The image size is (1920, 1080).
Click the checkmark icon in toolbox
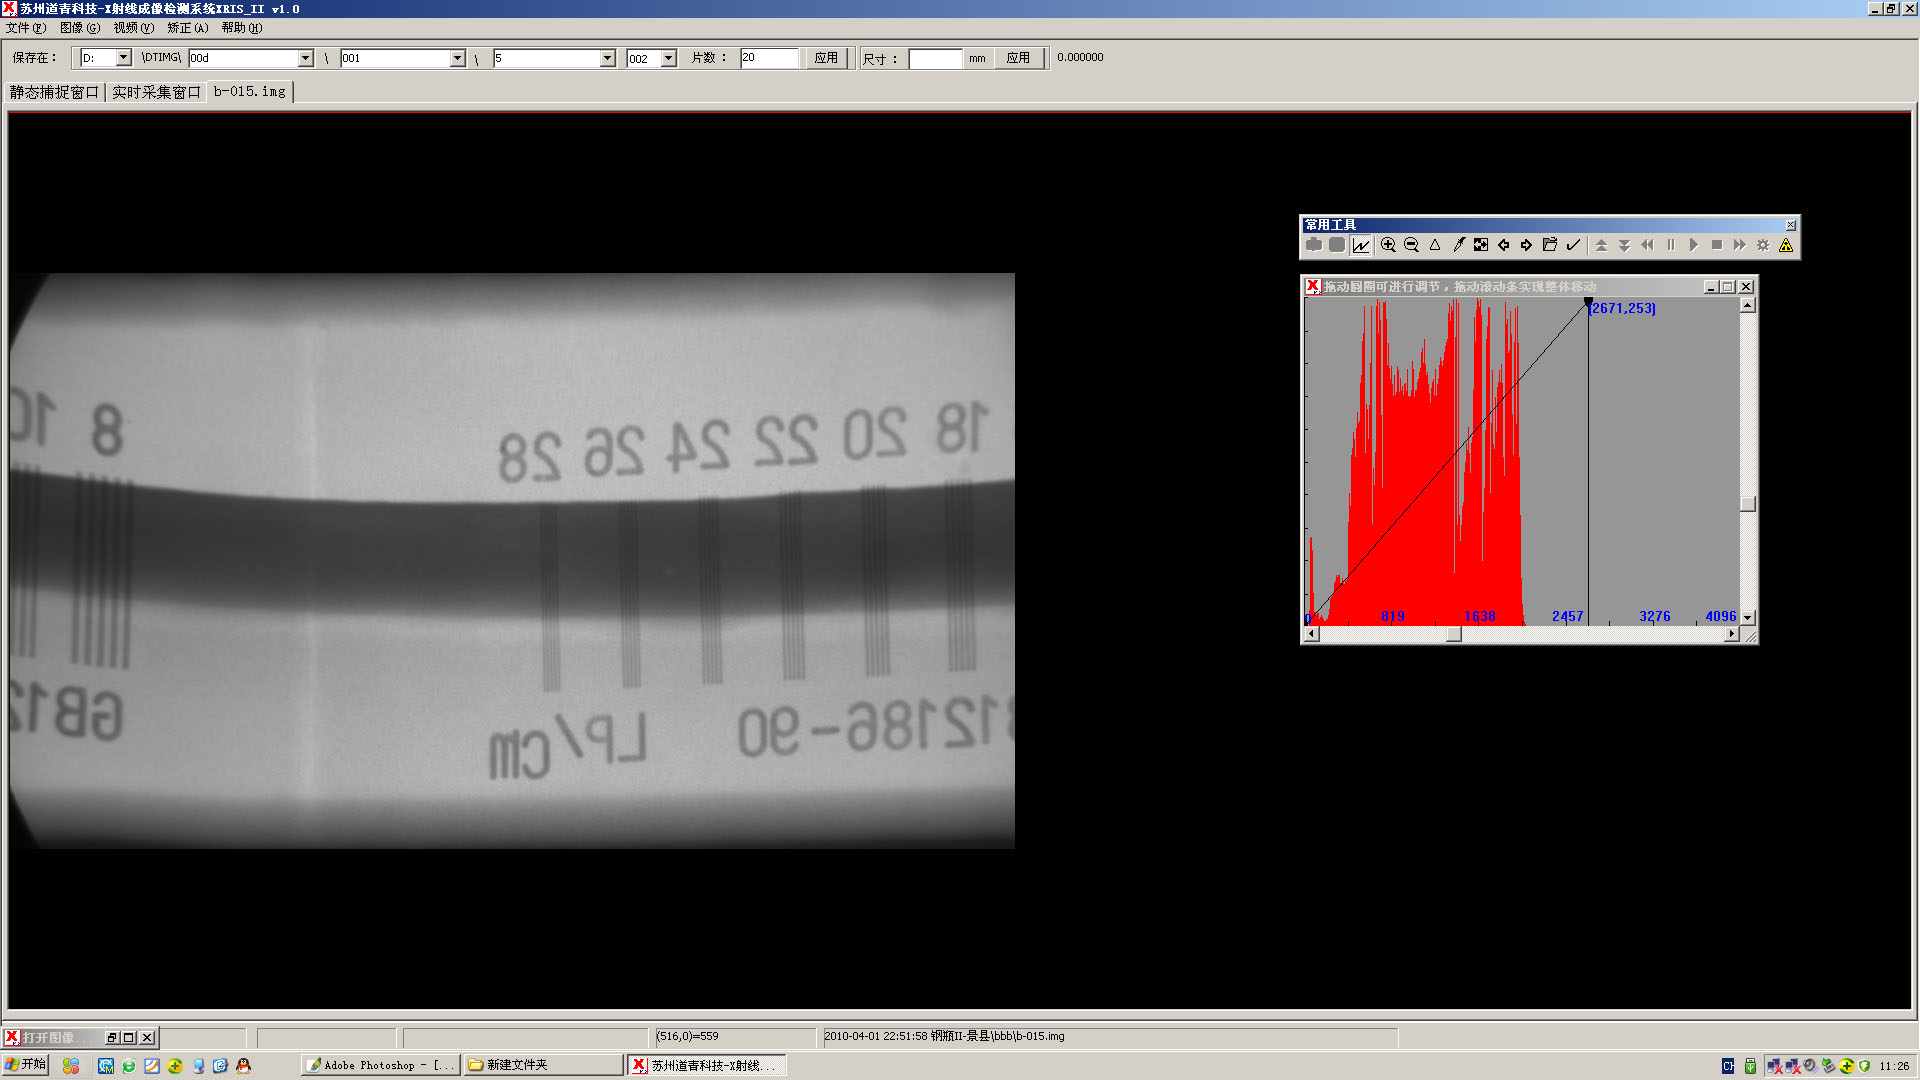1573,245
